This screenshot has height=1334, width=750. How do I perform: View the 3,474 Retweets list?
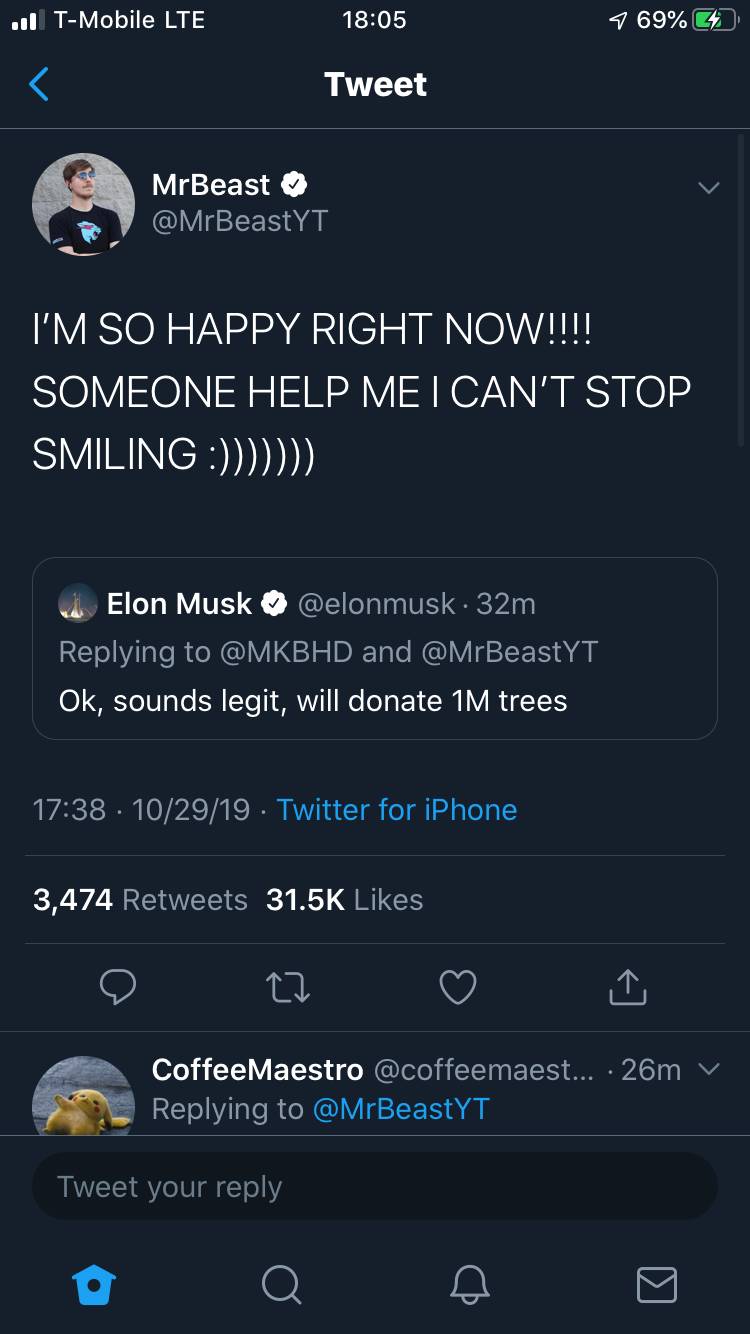tap(140, 899)
